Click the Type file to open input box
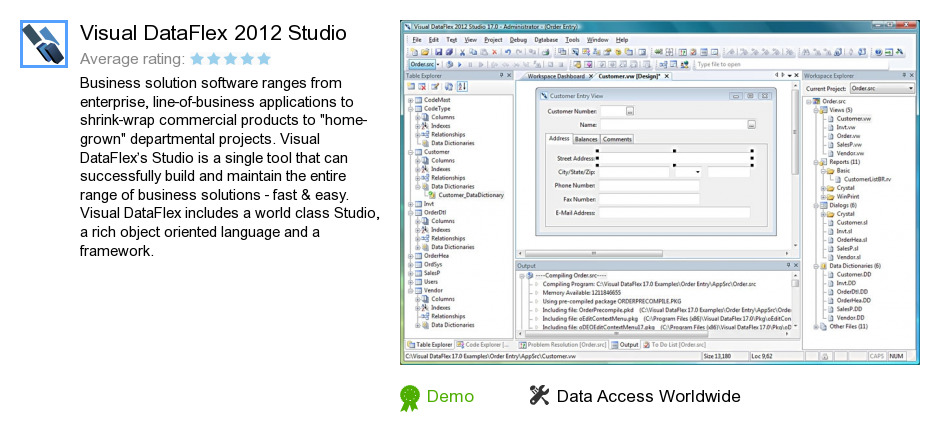 coord(791,64)
